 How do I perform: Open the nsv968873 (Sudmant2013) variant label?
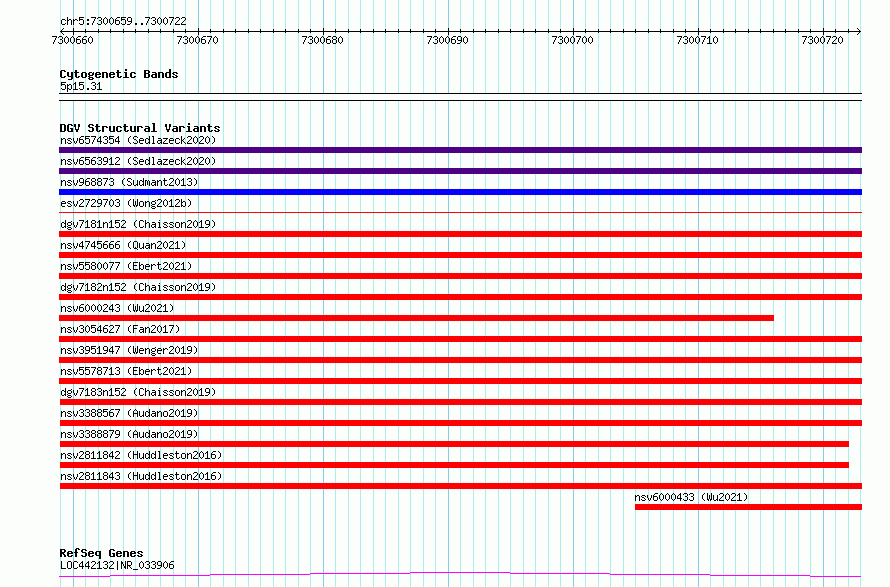129,182
